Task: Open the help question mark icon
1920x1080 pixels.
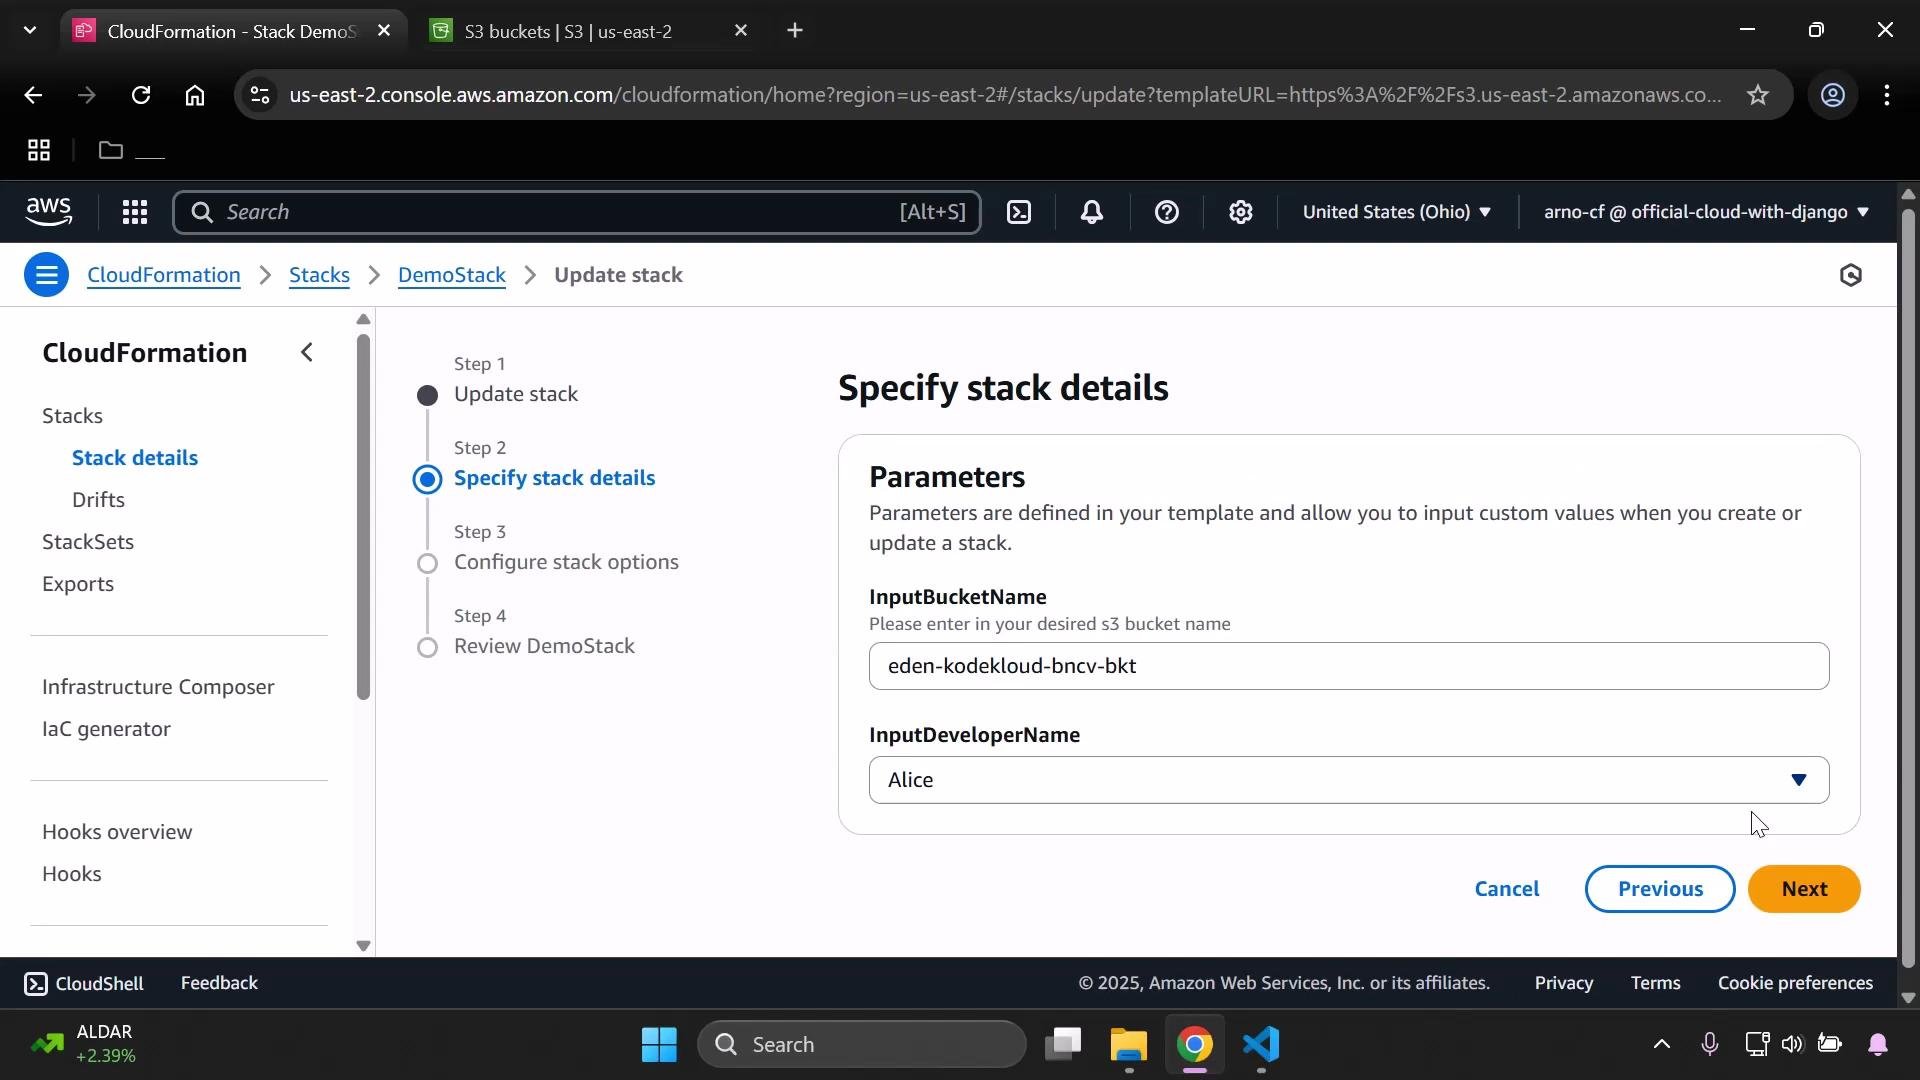Action: click(x=1167, y=212)
